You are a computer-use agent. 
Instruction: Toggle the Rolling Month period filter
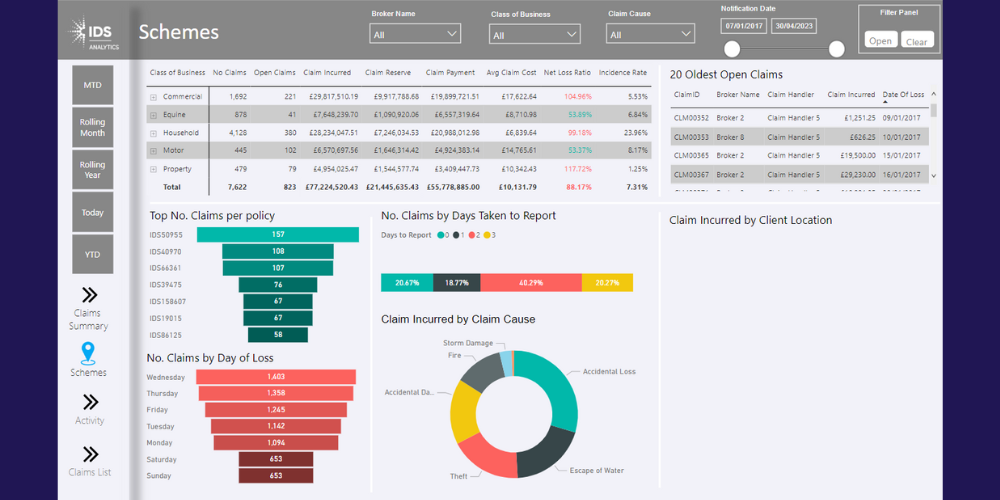point(93,127)
